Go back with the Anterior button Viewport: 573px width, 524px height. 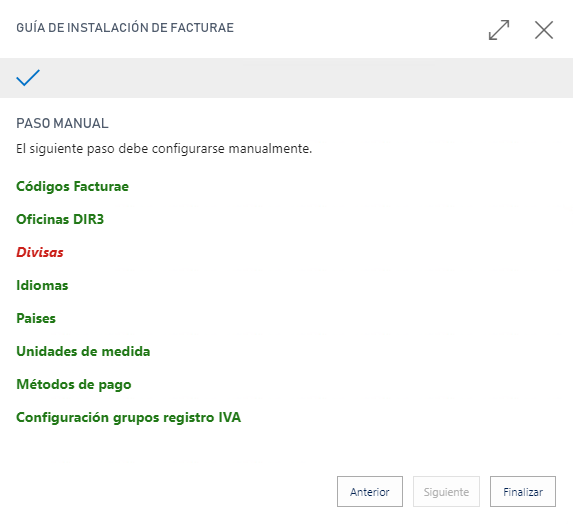pyautogui.click(x=370, y=491)
